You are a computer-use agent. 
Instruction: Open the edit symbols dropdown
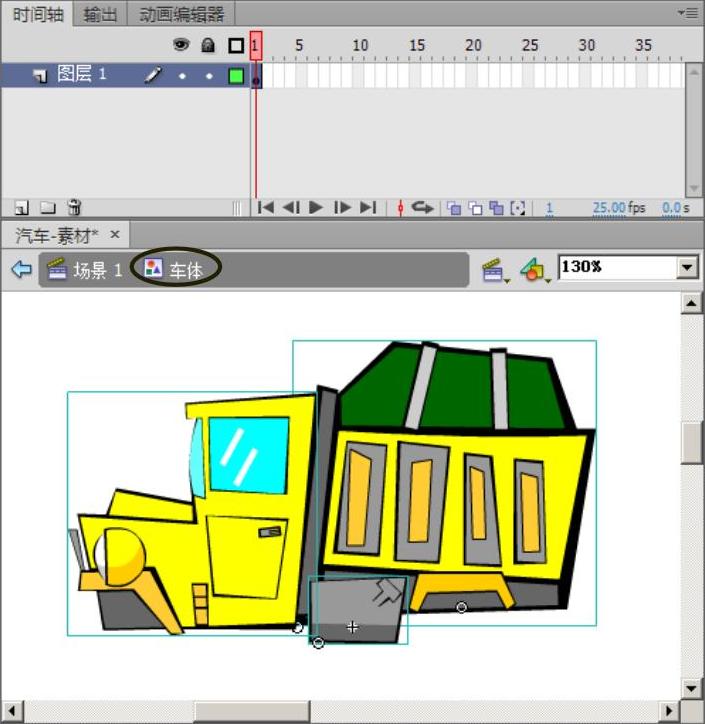tap(536, 270)
